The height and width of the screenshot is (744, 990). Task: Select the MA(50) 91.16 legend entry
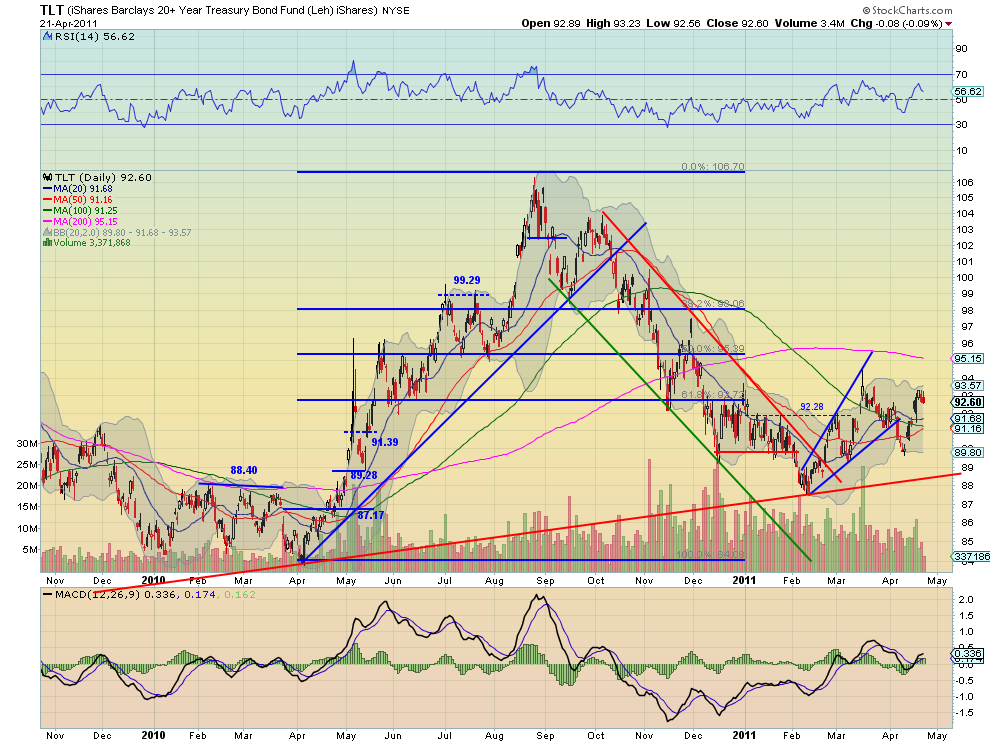[78, 200]
